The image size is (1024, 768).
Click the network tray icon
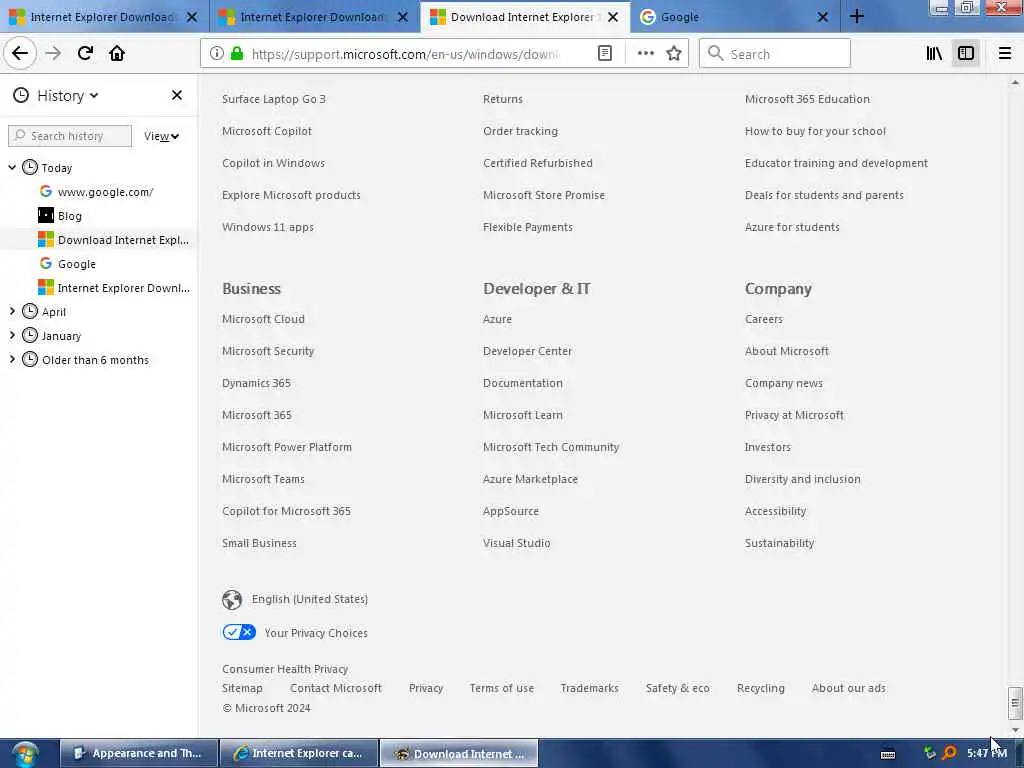tap(930, 754)
